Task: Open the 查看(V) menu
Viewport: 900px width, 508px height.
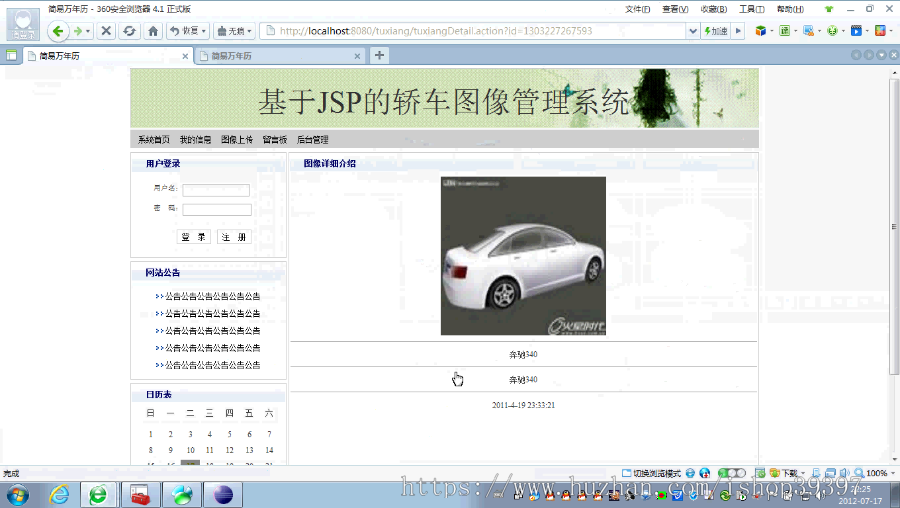Action: pos(675,9)
